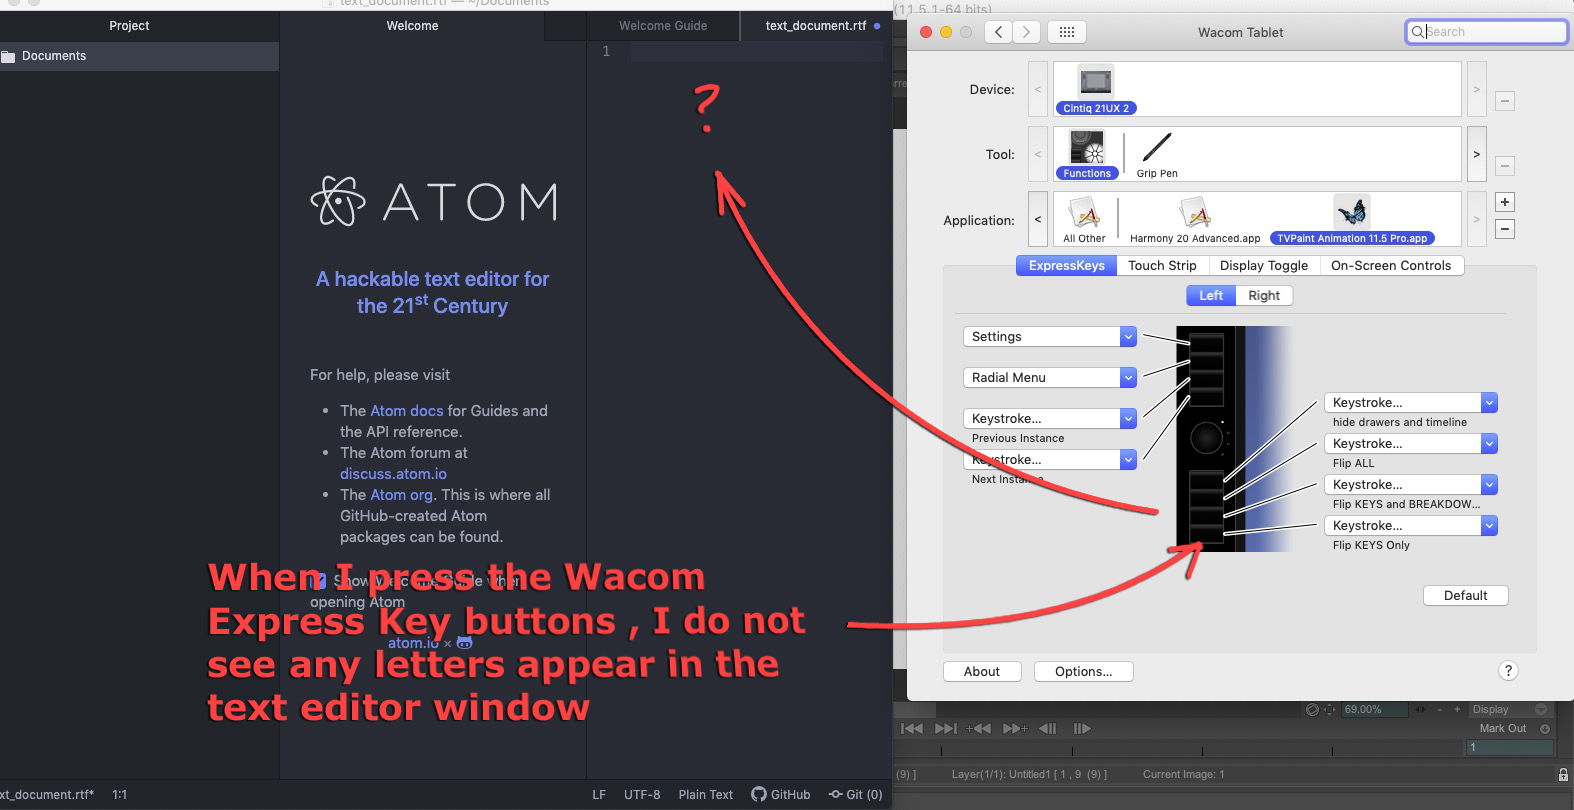Go to previous keyframe in TVPaint
This screenshot has width=1574, height=810.
pyautogui.click(x=978, y=728)
